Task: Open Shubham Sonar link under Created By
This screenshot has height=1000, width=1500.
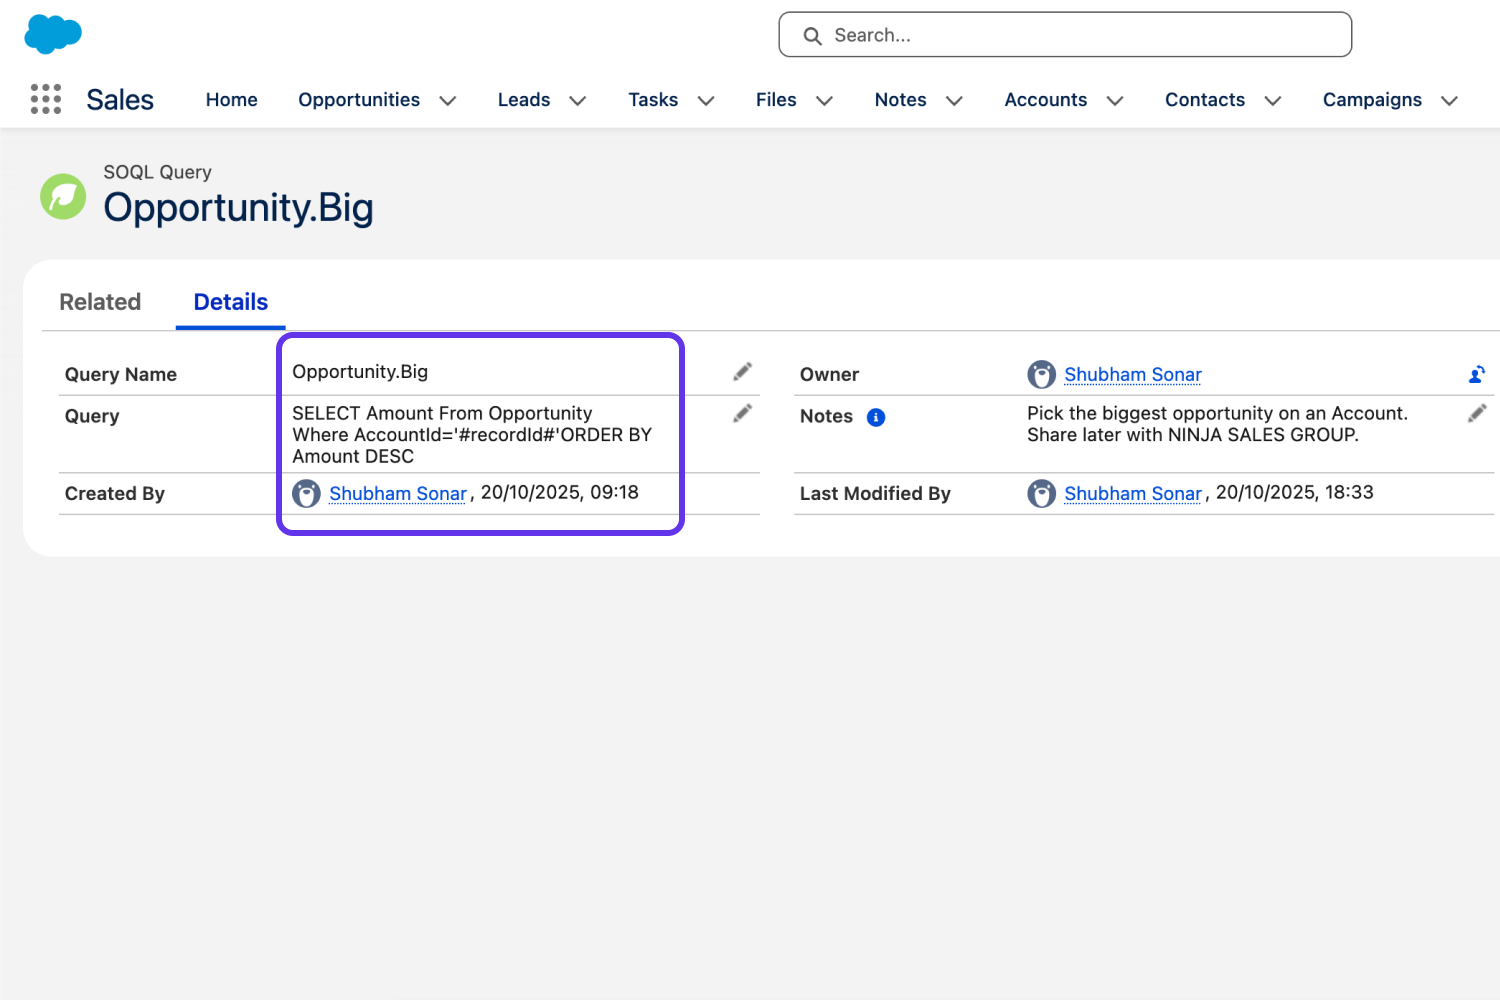Action: click(x=398, y=494)
